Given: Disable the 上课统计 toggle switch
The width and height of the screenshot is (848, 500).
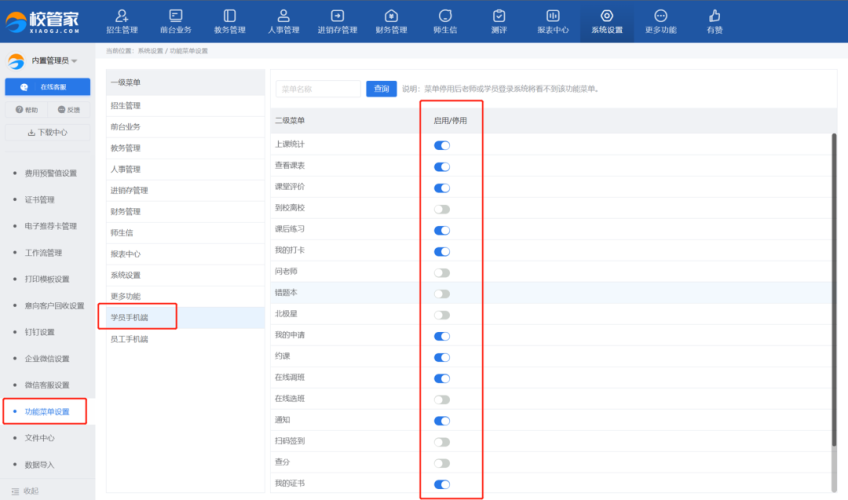Looking at the screenshot, I should [x=441, y=145].
